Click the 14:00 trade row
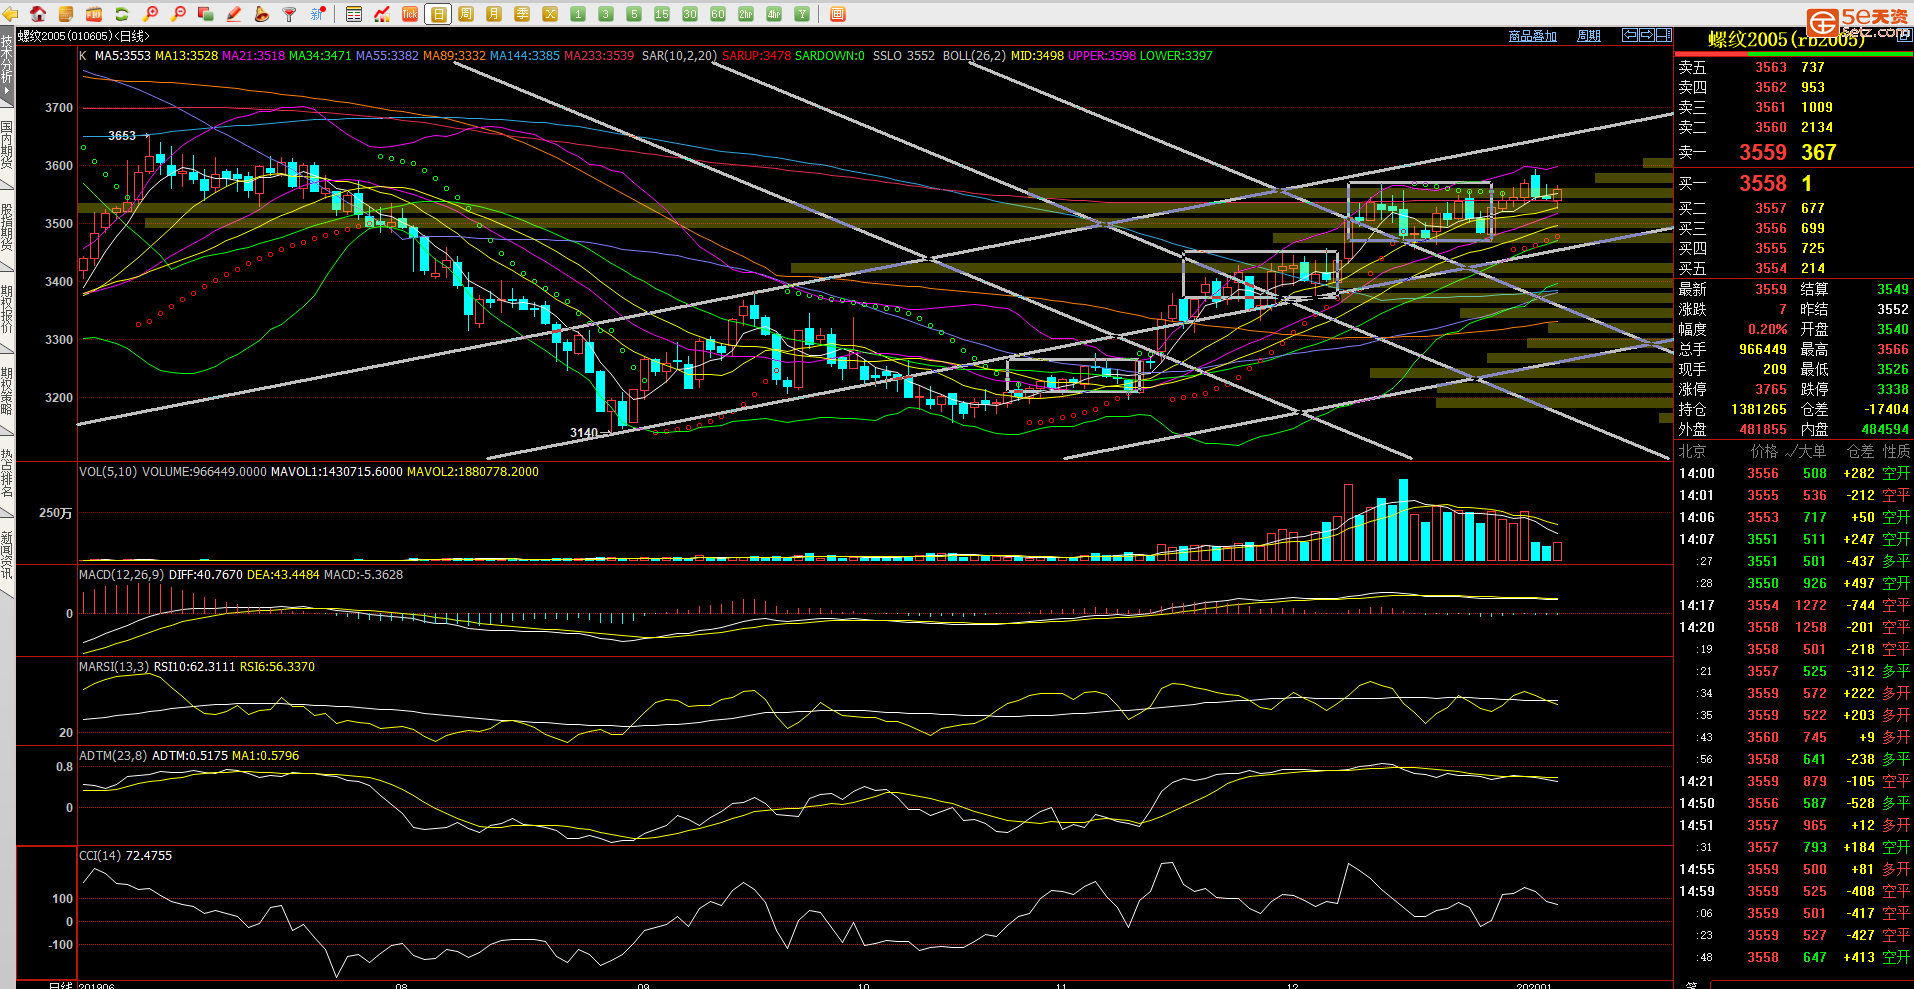Image resolution: width=1914 pixels, height=989 pixels. tap(1794, 473)
